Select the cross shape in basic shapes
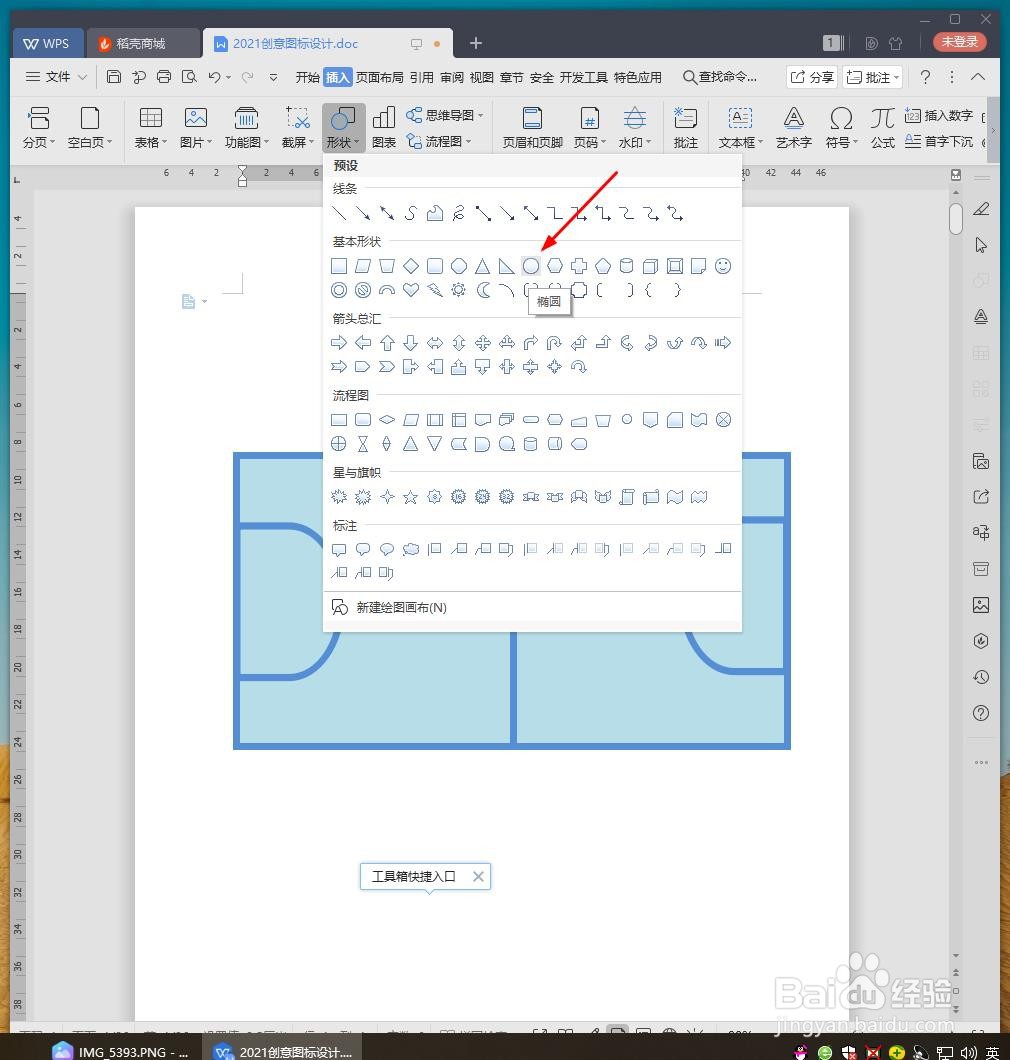This screenshot has width=1010, height=1060. 579,266
